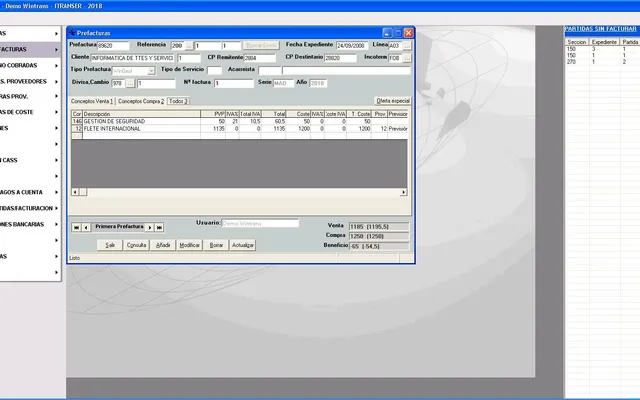Open the Incoterm lookup ellipsis button

[407, 58]
